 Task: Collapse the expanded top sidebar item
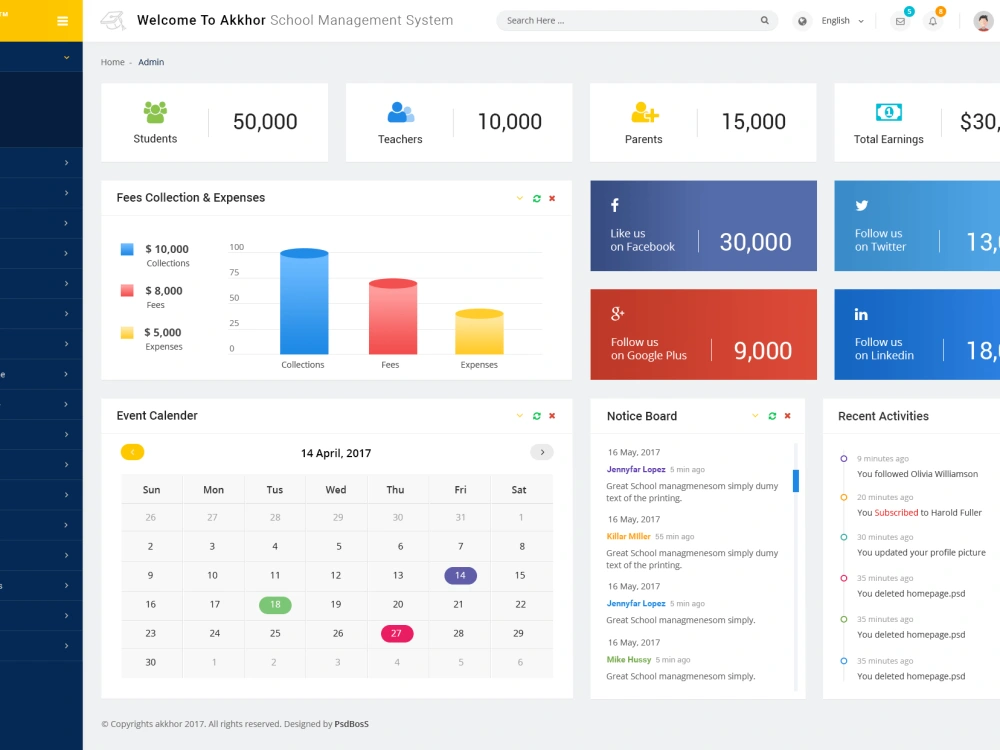[66, 57]
